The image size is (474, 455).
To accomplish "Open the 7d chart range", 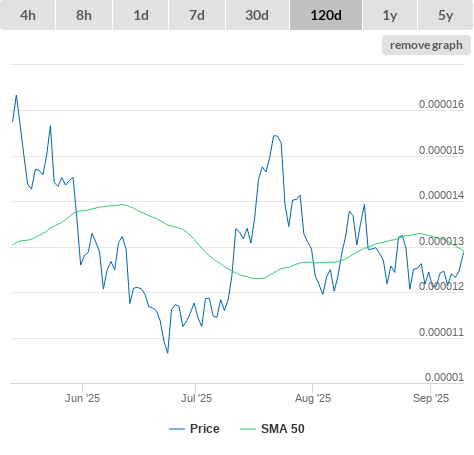I will [197, 15].
